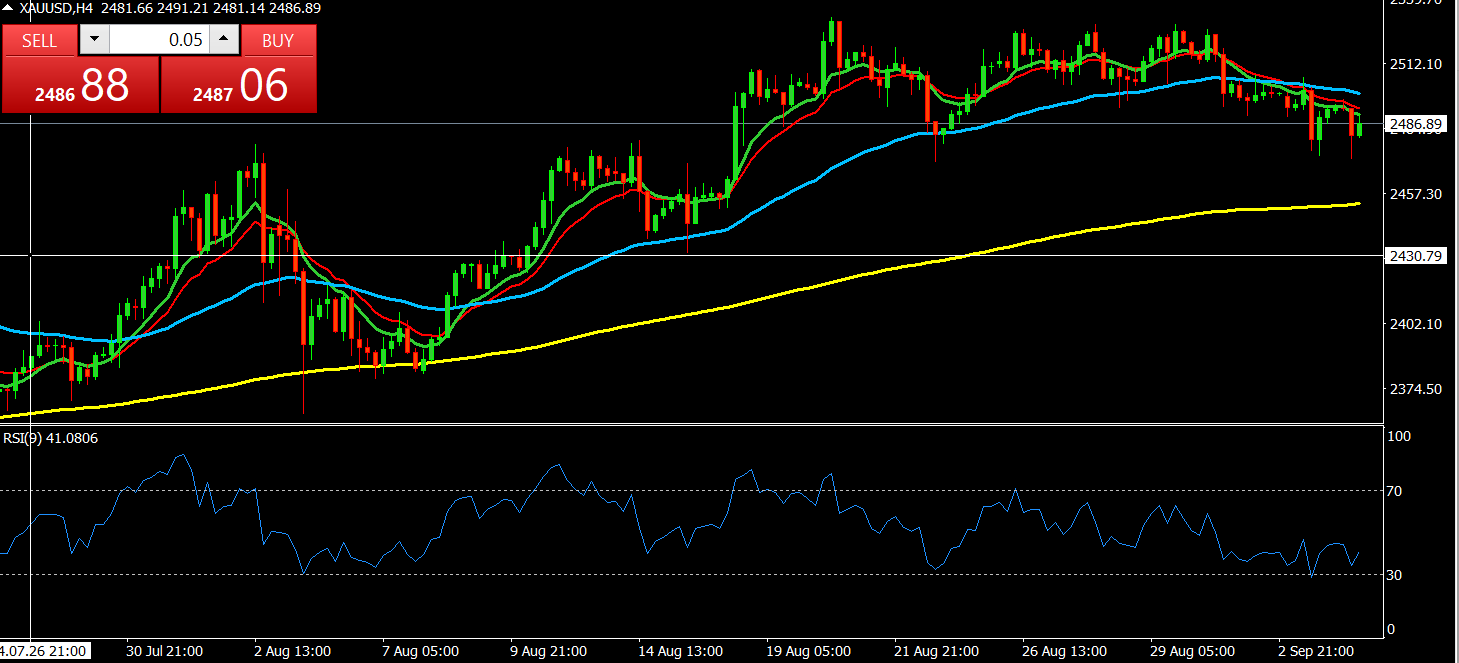Click the BUY button
The image size is (1459, 663).
coord(278,40)
